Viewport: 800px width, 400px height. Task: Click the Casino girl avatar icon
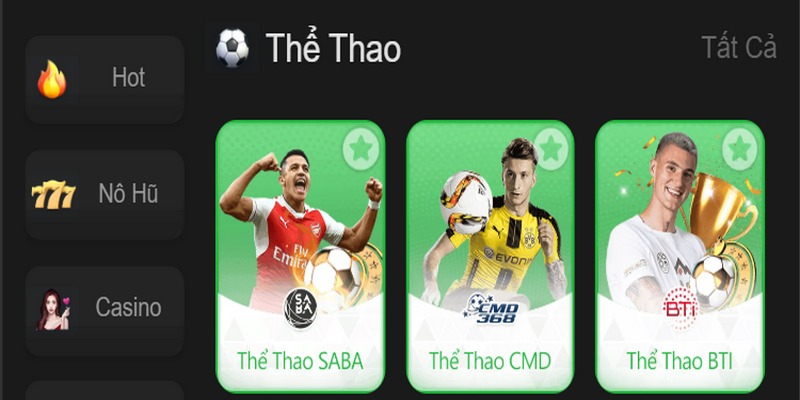(x=53, y=309)
